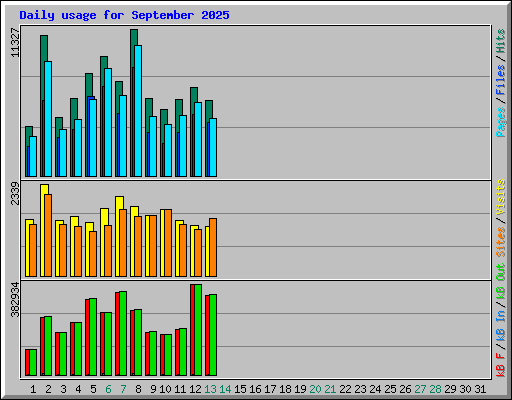Viewport: 512px width, 400px height.
Task: Click the 11327 hits axis value
Action: 15,43
